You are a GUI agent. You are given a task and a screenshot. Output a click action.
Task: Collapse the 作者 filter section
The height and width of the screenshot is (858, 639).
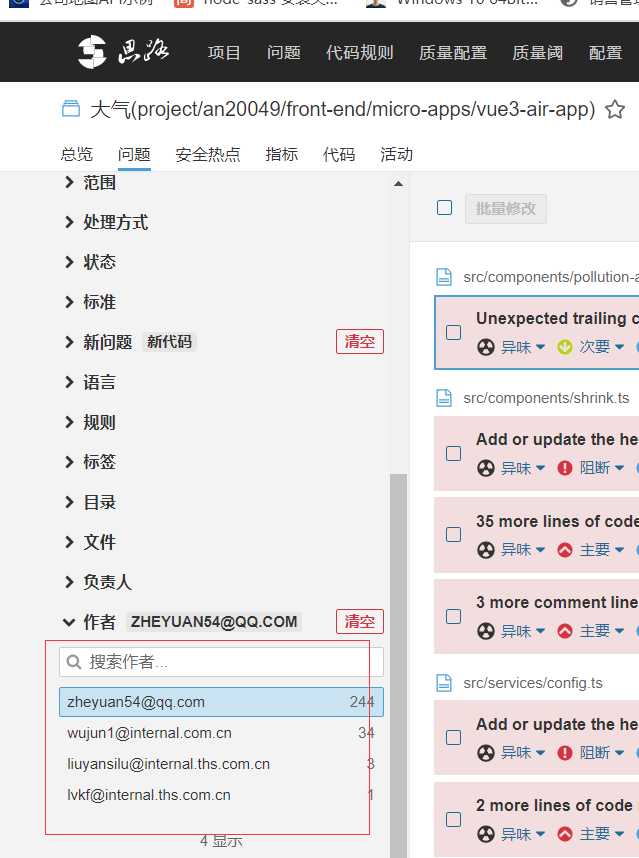click(69, 622)
